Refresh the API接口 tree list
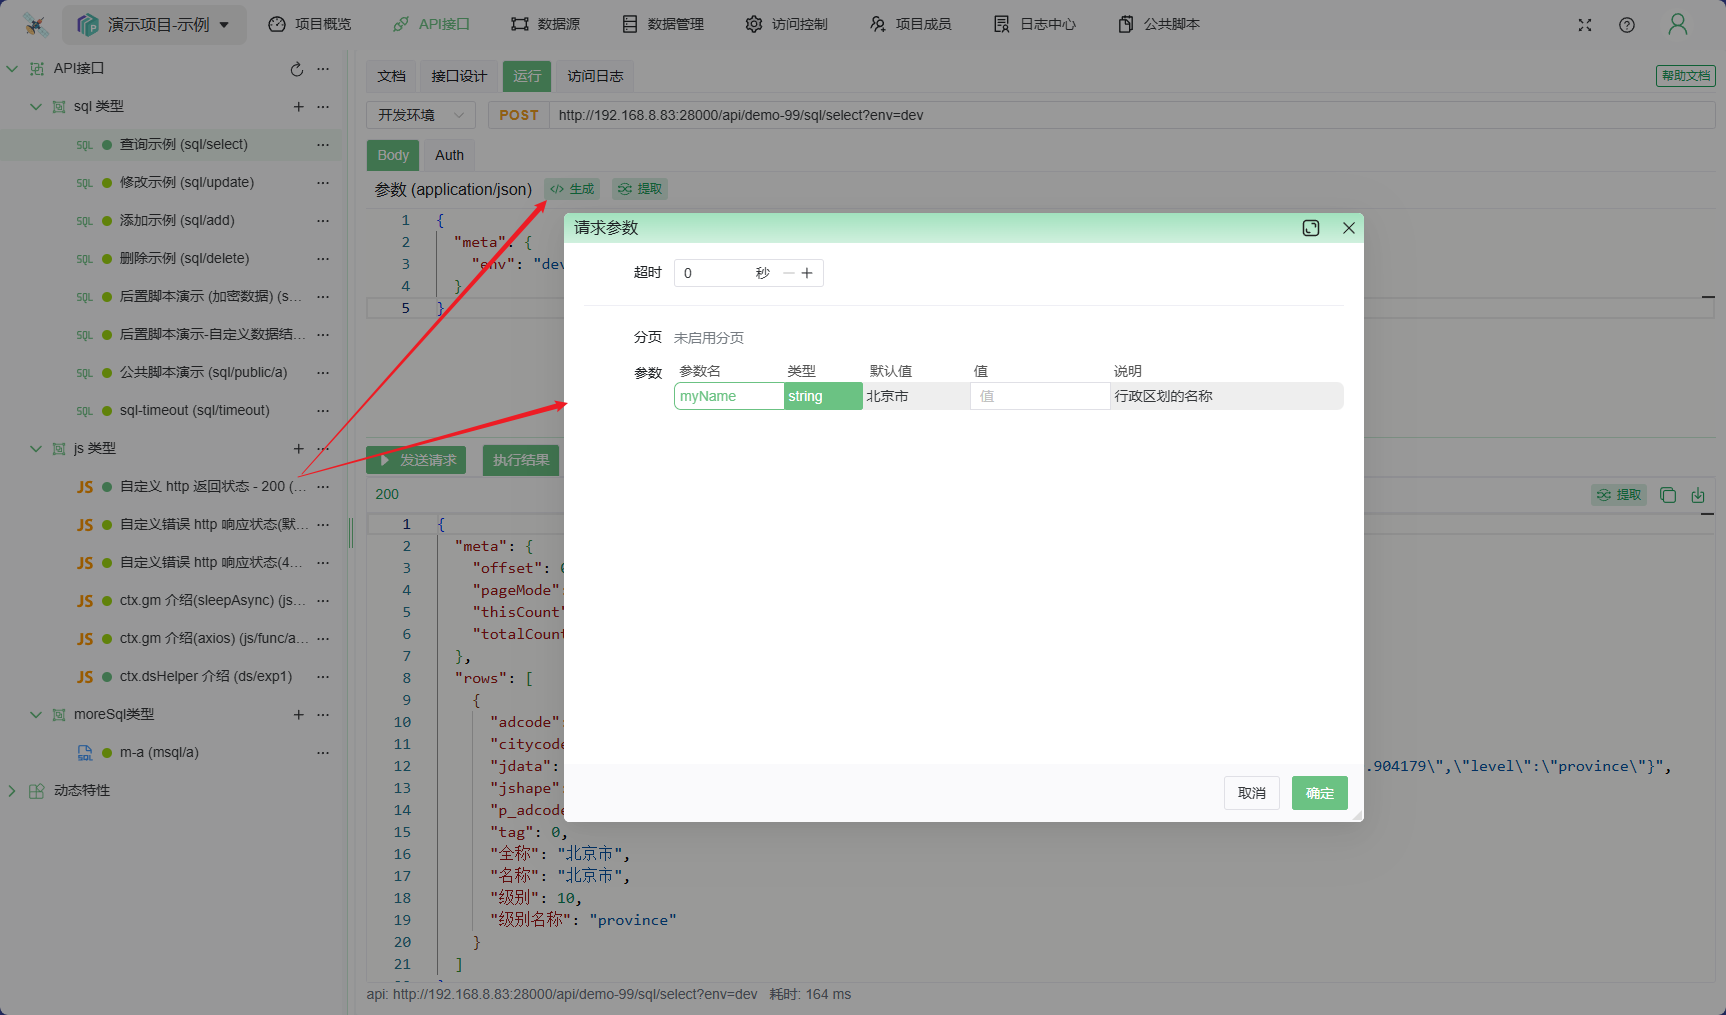Viewport: 1726px width, 1015px height. click(x=297, y=69)
